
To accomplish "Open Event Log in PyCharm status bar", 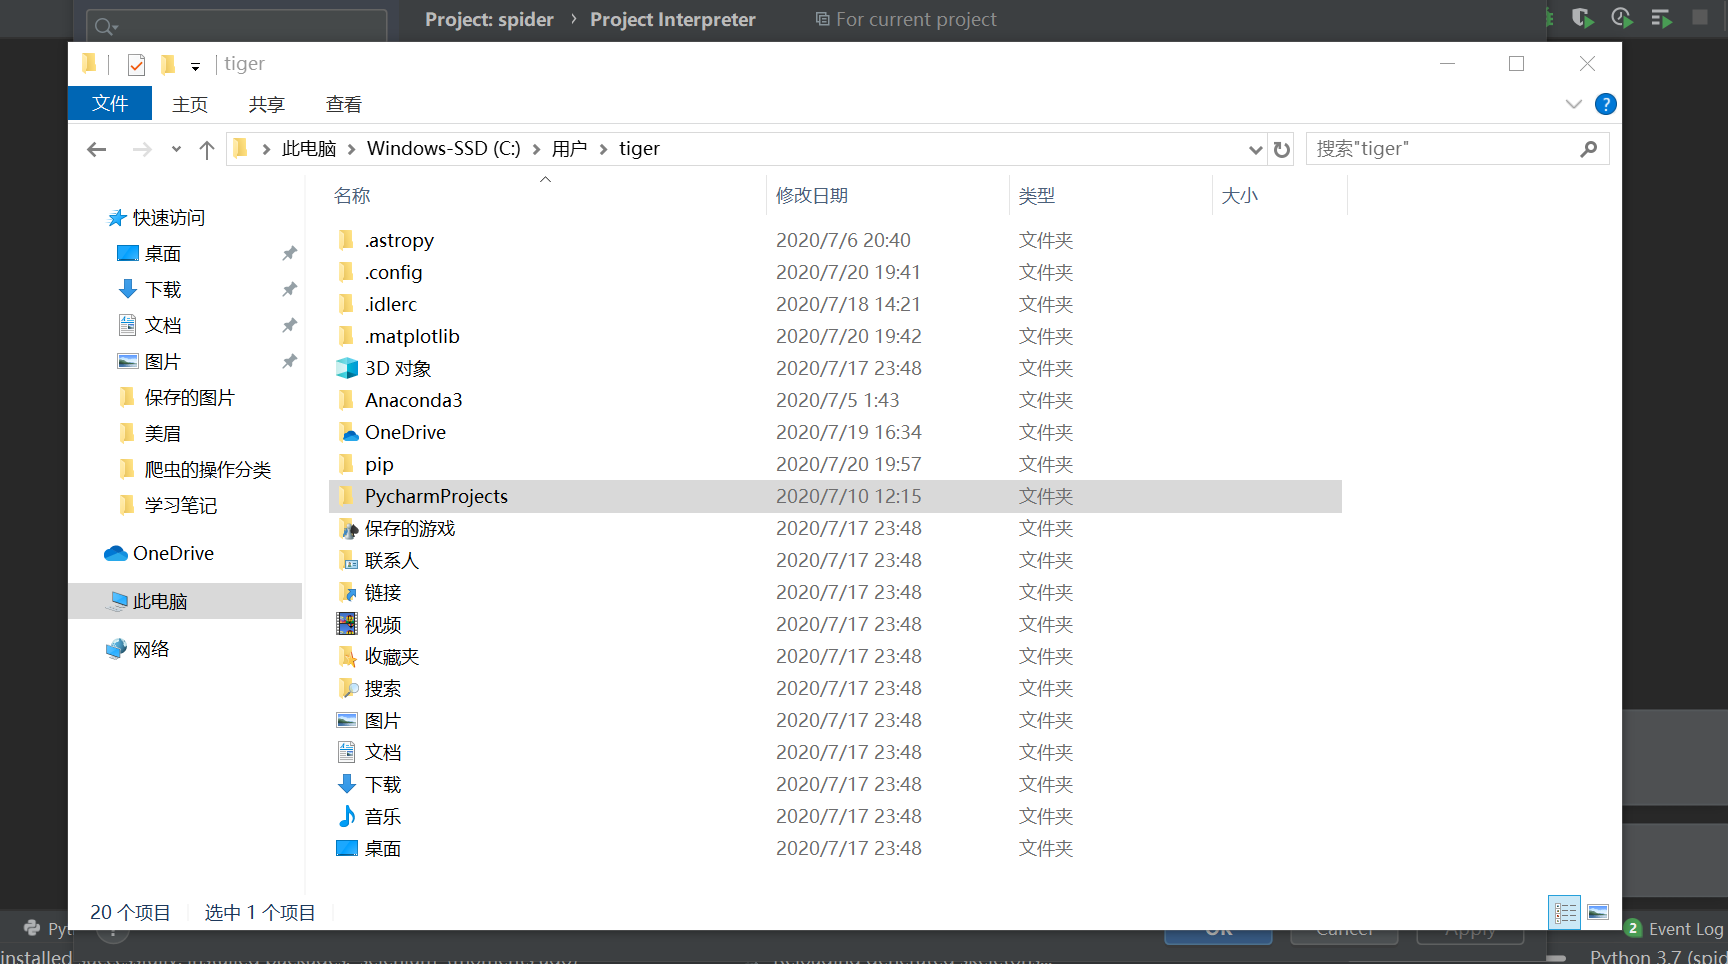I will [1675, 929].
